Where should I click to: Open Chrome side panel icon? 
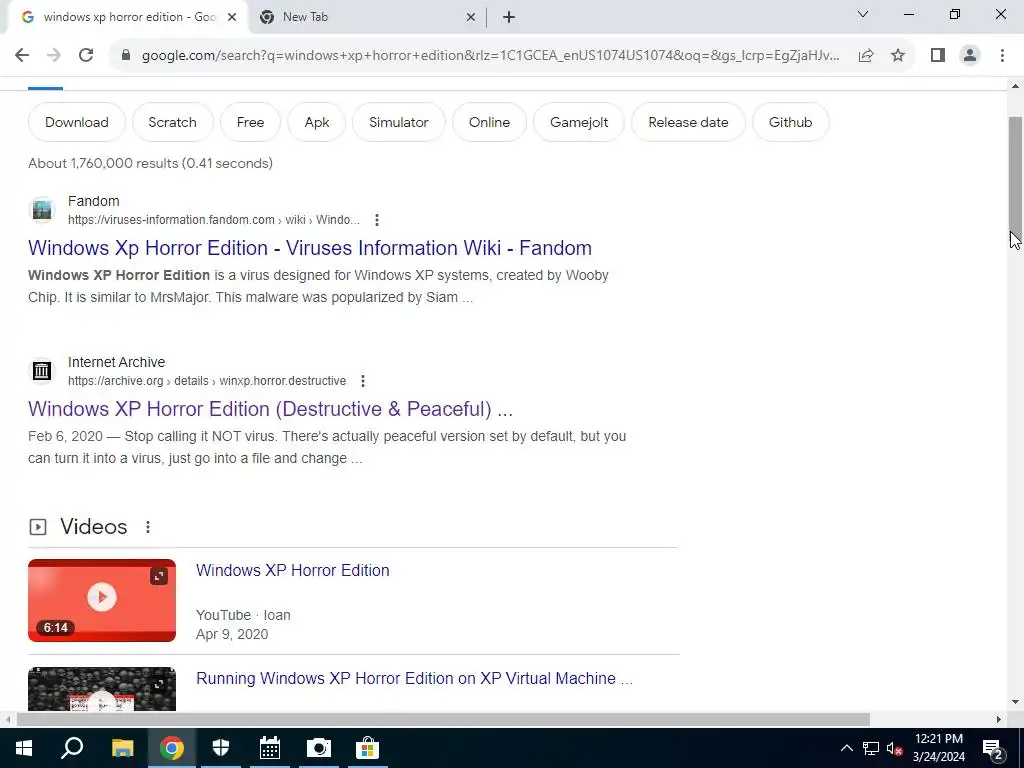(x=938, y=55)
